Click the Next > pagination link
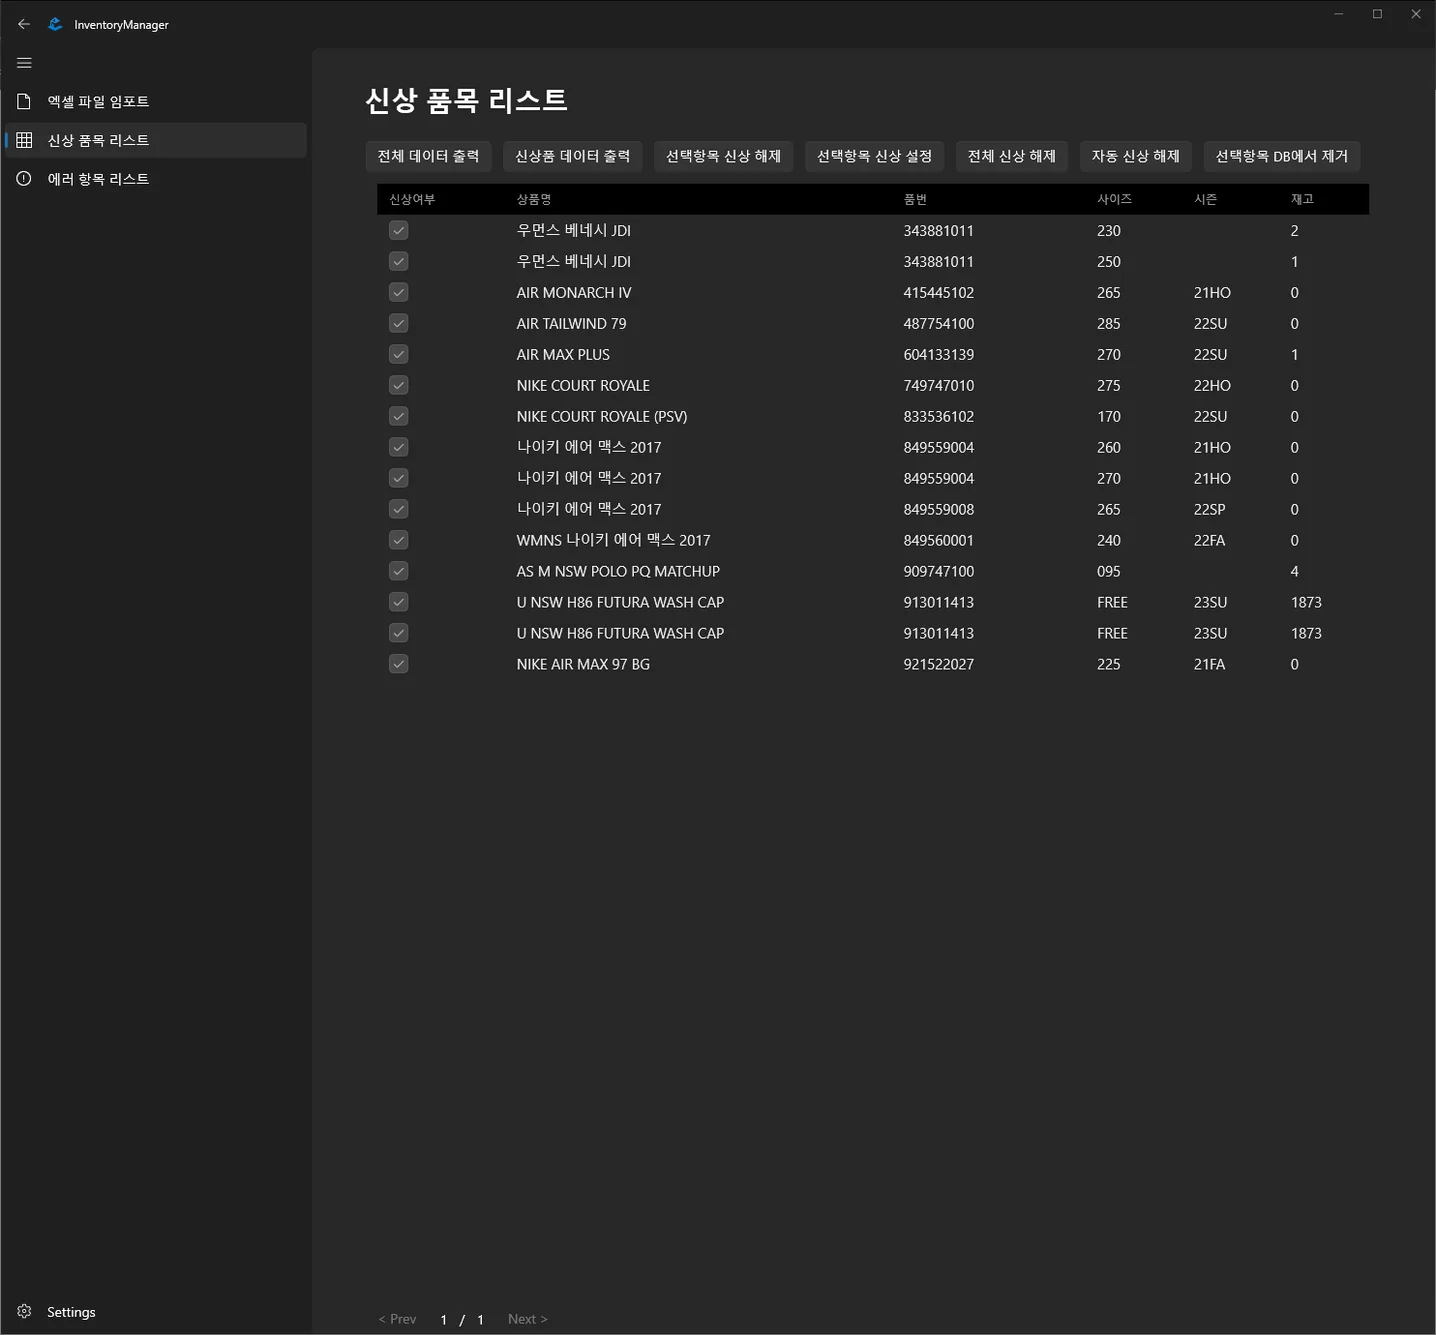1436x1335 pixels. click(527, 1319)
